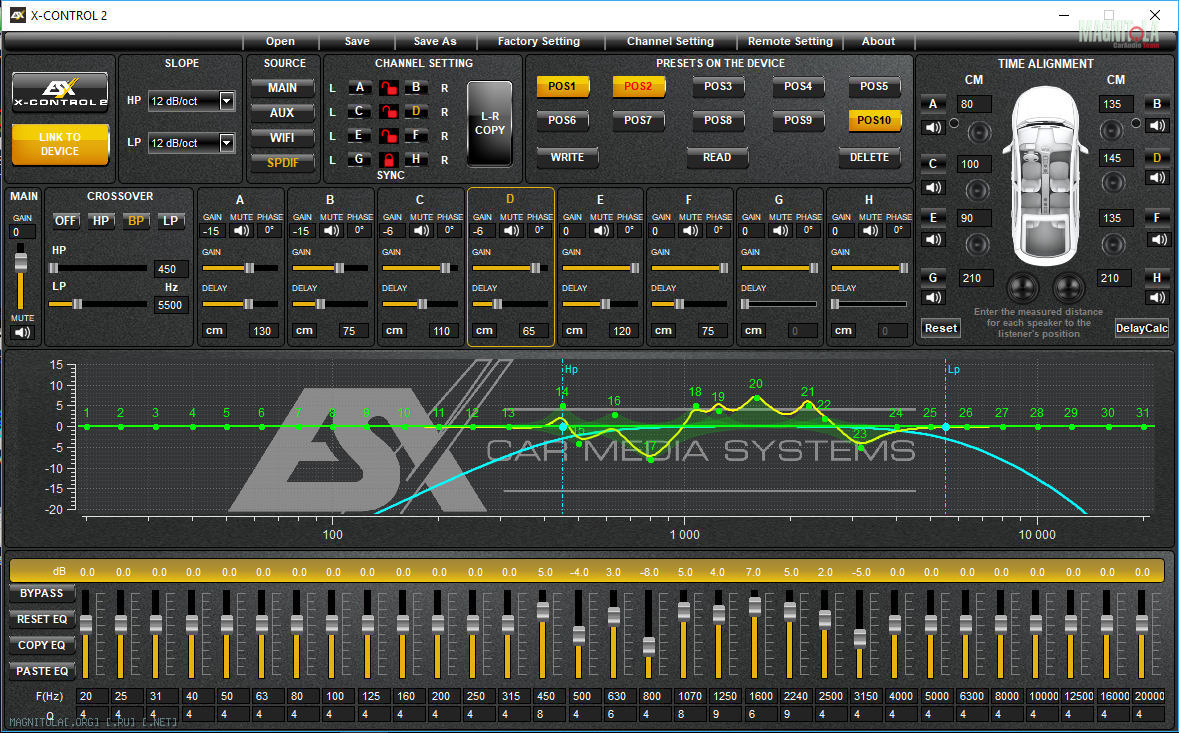Image resolution: width=1179 pixels, height=733 pixels.
Task: Select MAIN as source
Action: 283,88
